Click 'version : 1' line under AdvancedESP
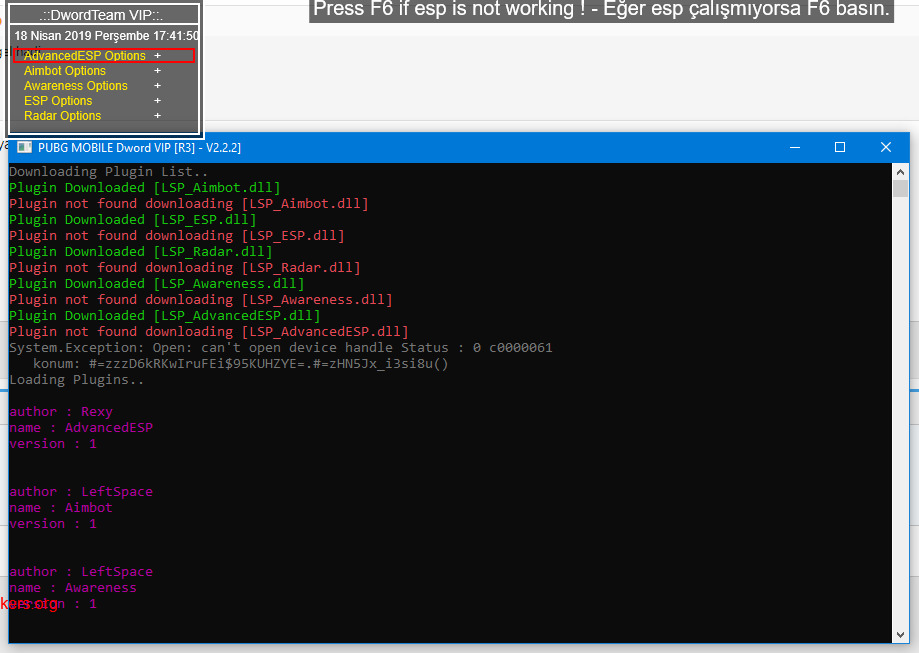The width and height of the screenshot is (919, 653). pyautogui.click(x=53, y=444)
